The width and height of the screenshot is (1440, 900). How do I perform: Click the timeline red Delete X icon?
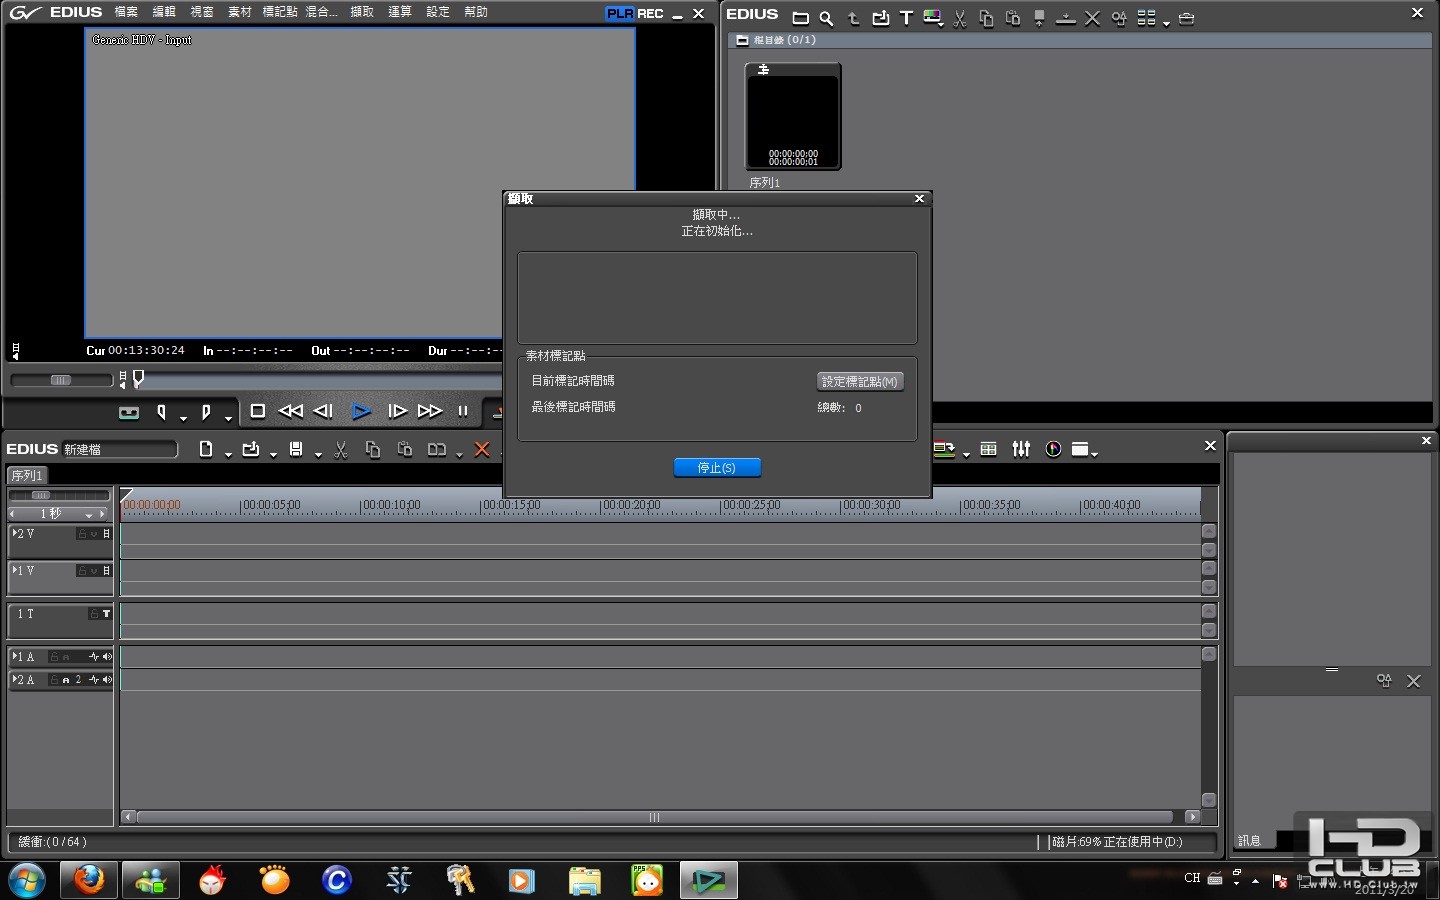tap(481, 450)
